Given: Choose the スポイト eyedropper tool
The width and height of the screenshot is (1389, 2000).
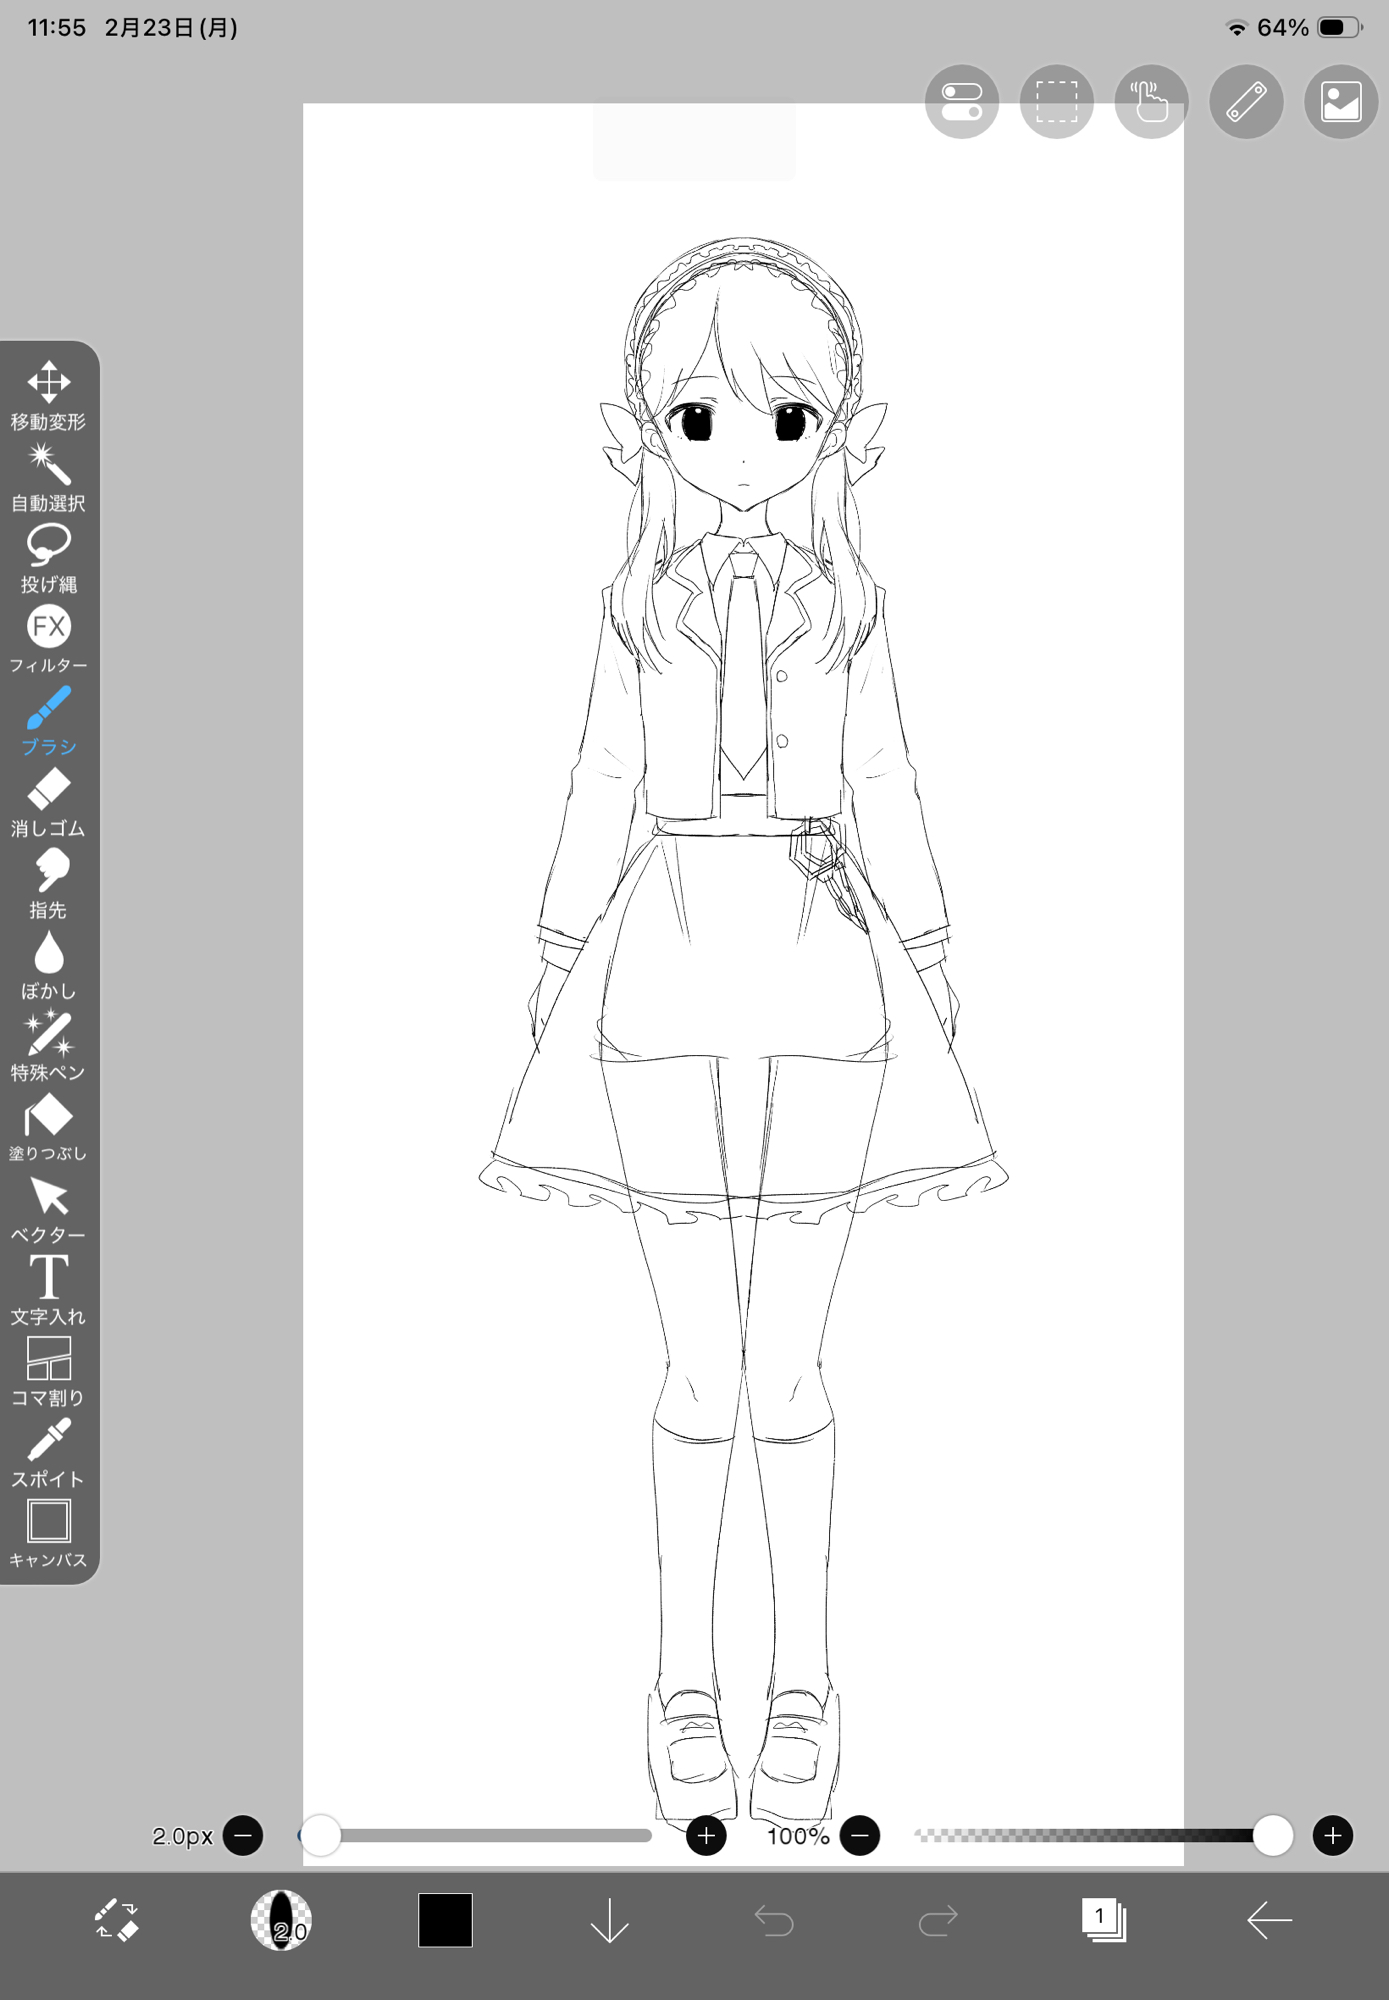Looking at the screenshot, I should [x=48, y=1452].
